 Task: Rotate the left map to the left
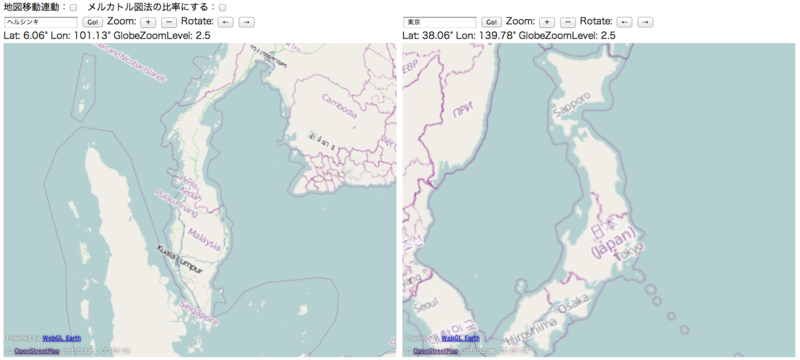[226, 22]
